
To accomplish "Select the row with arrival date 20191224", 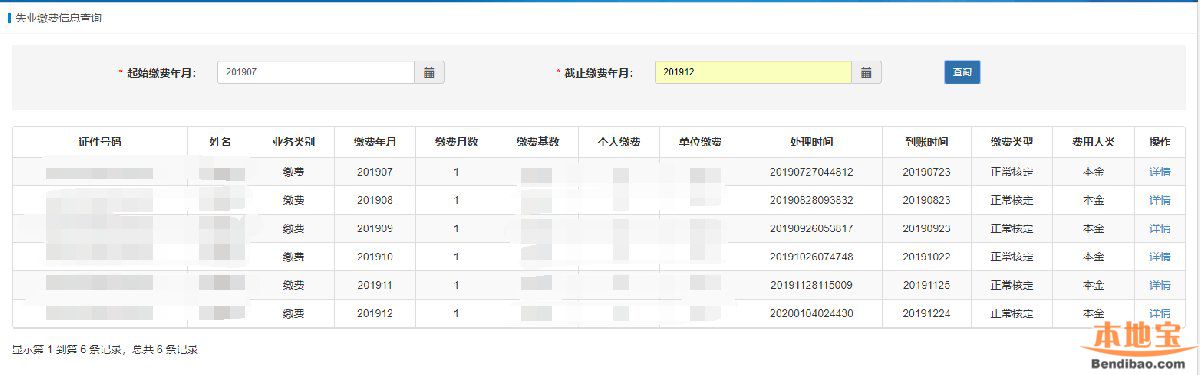I will click(x=599, y=314).
